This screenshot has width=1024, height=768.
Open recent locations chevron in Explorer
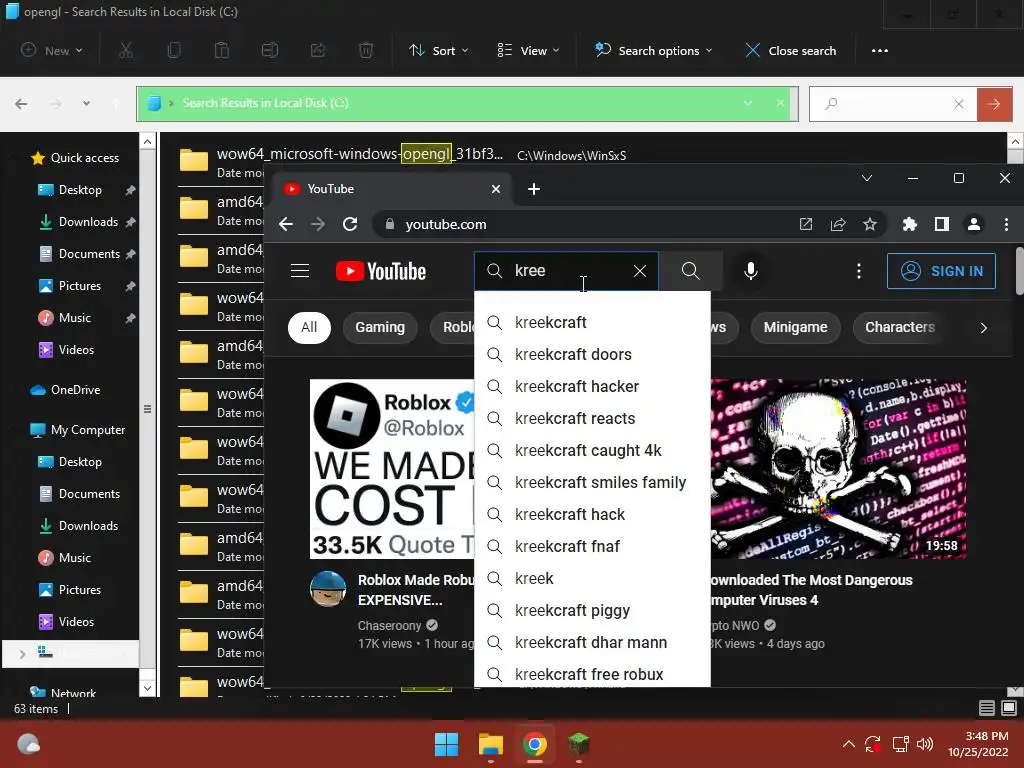tap(86, 104)
